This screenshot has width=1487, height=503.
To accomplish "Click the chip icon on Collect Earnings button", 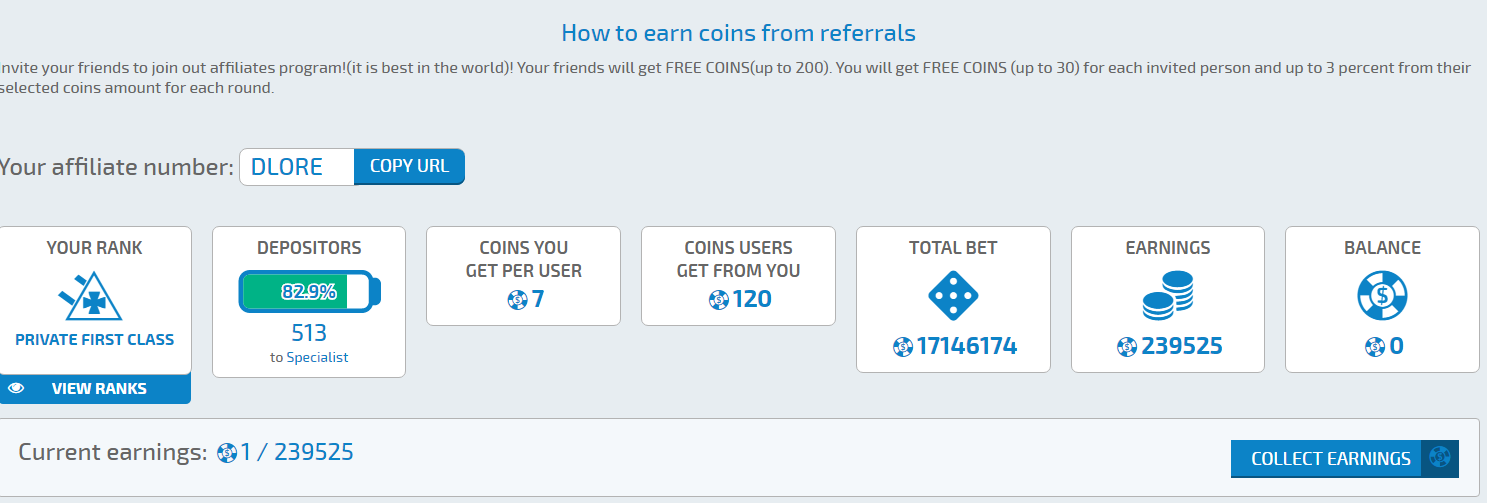I will click(1439, 459).
